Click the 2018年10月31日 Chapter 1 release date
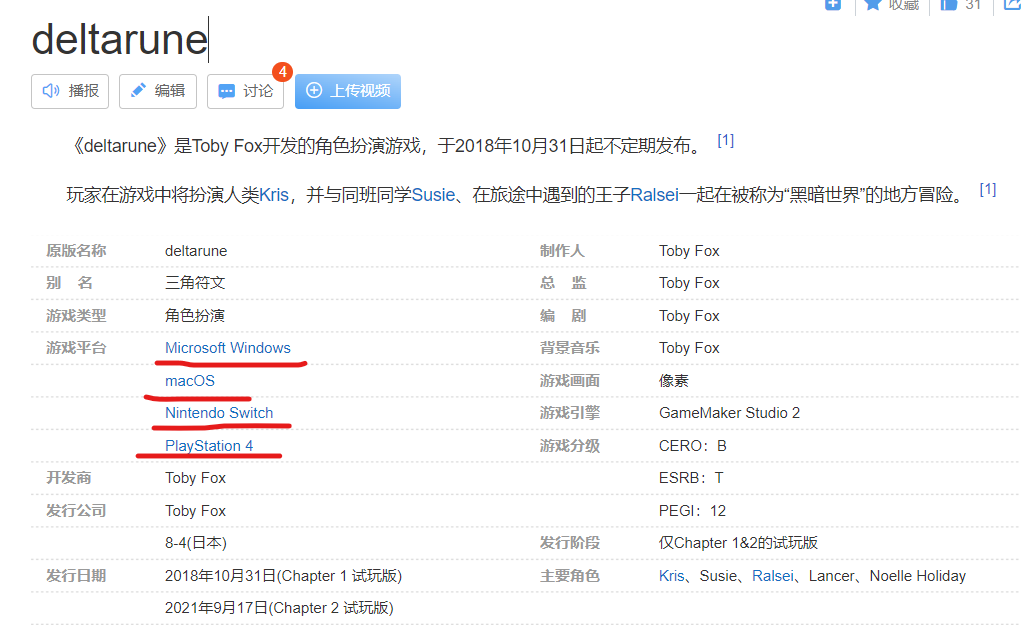 pos(284,576)
